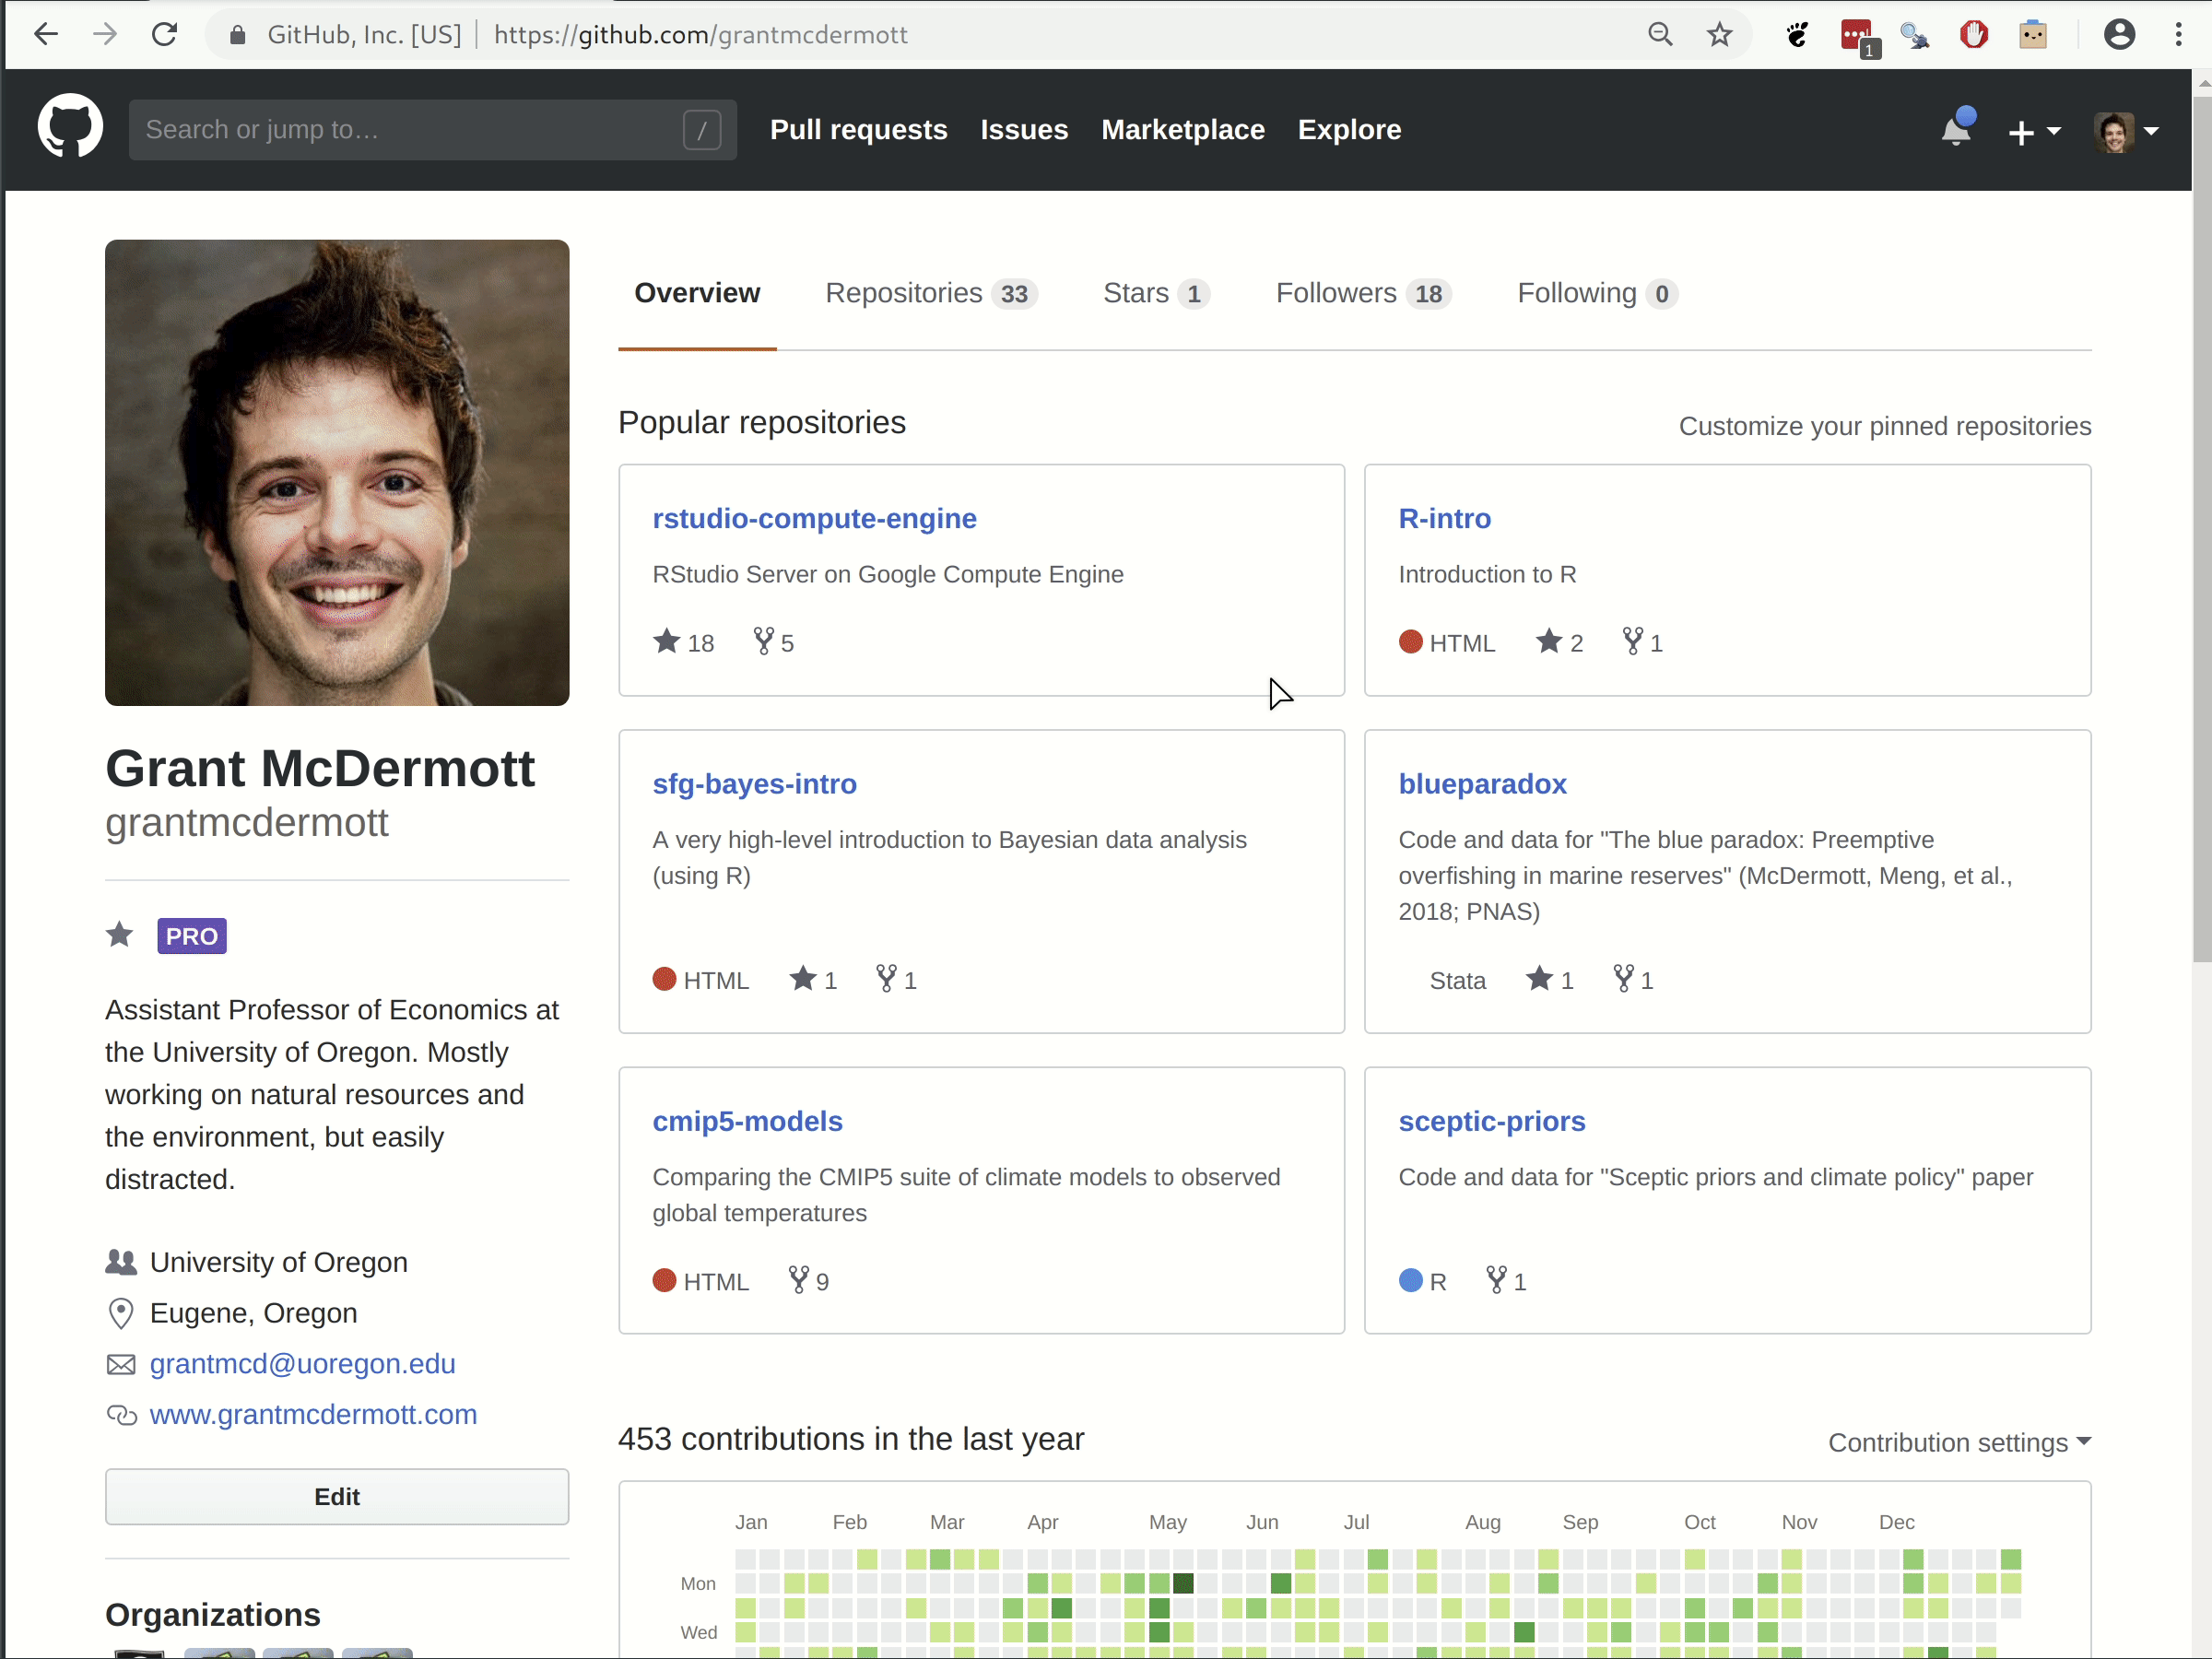Open the blueparadox repository link
The height and width of the screenshot is (1659, 2212).
1482,784
